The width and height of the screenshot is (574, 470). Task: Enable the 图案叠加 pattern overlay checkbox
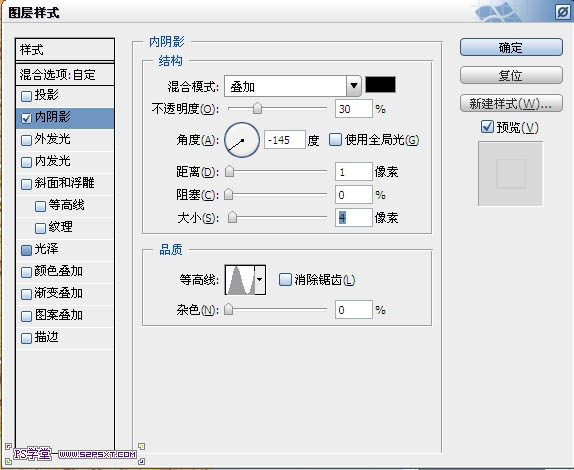[26, 316]
